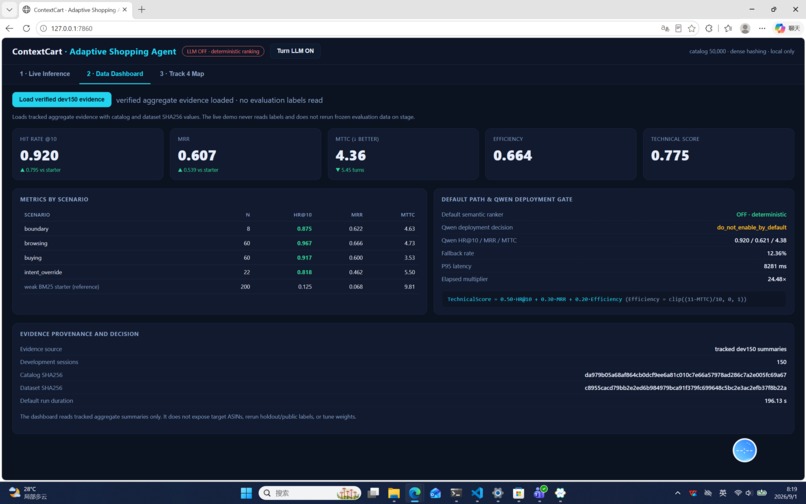Reload the page with the refresh icon
Image resolution: width=806 pixels, height=504 pixels.
[26, 28]
